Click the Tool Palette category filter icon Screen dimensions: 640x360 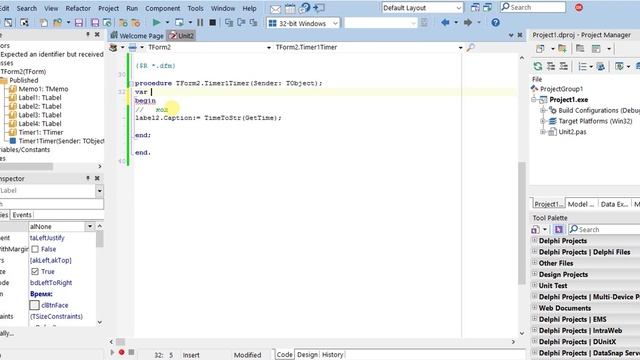pos(536,229)
